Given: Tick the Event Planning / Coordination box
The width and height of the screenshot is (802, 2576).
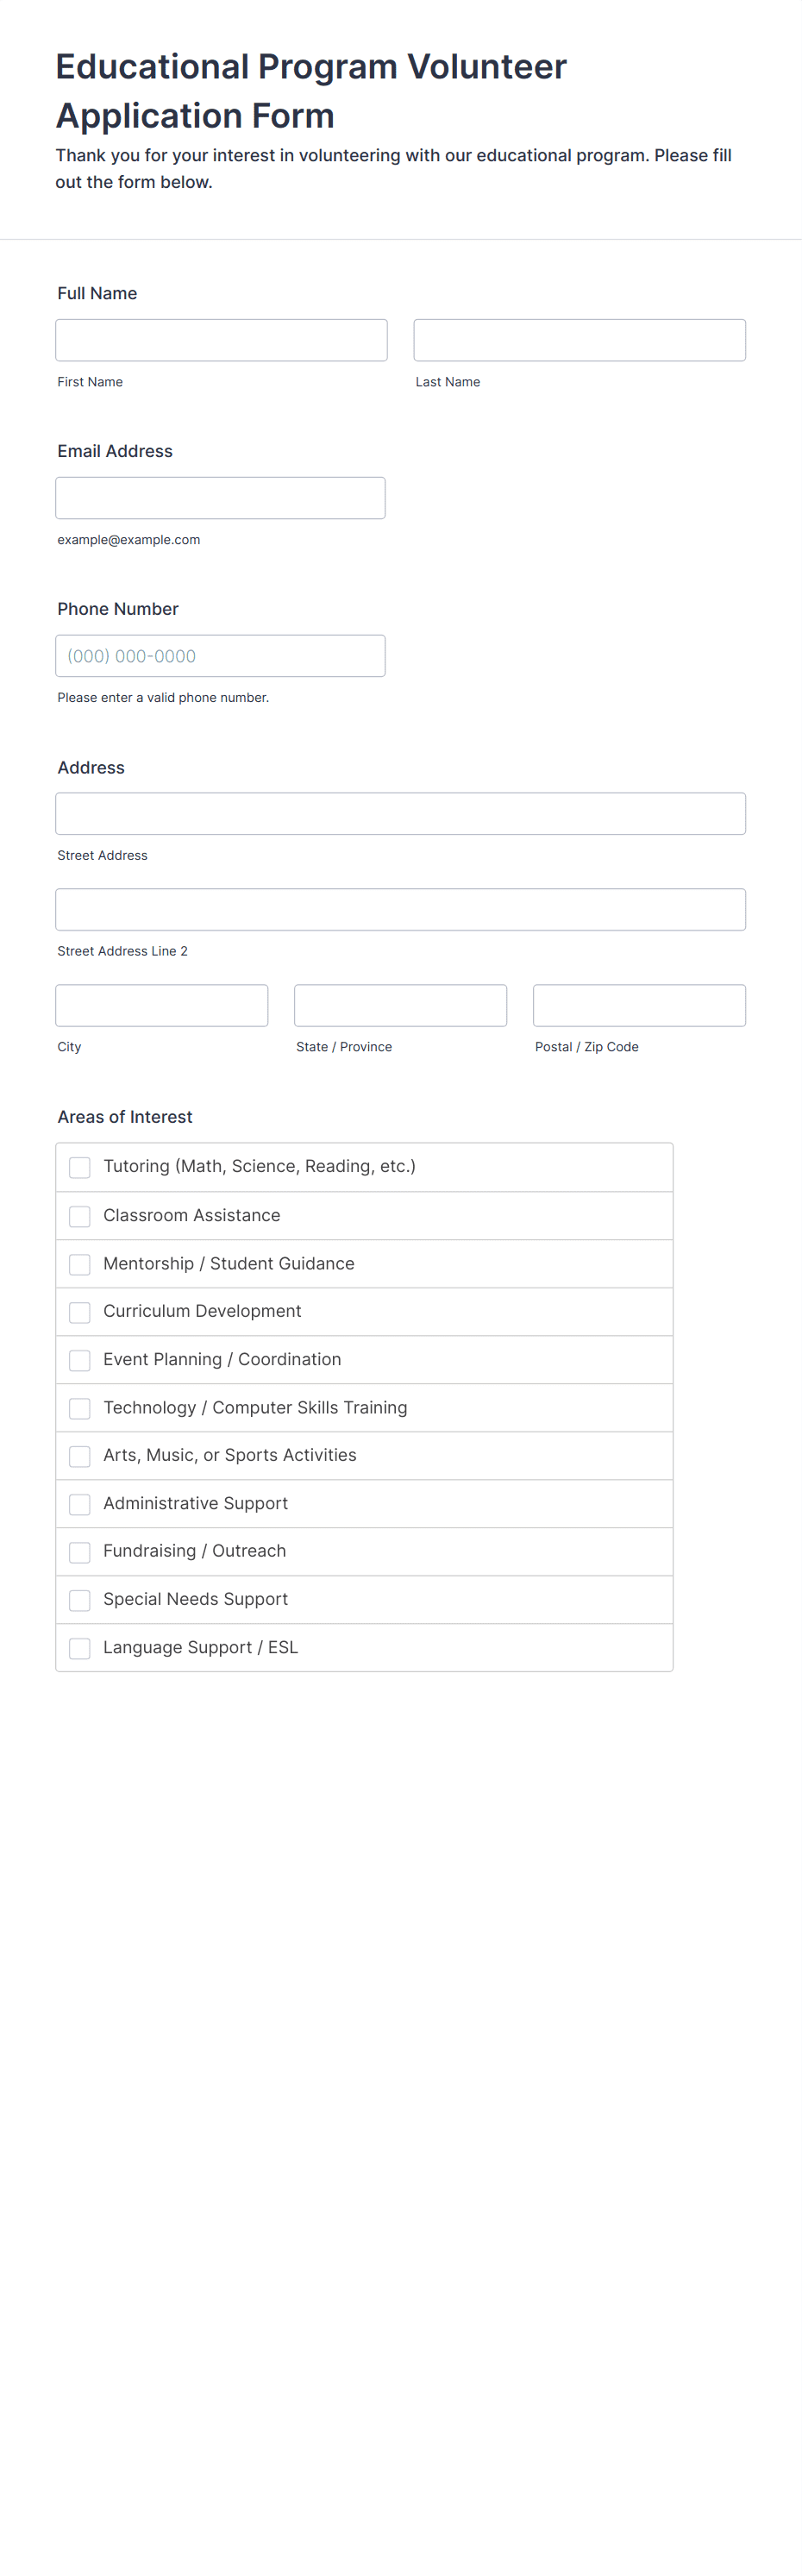Looking at the screenshot, I should click(79, 1360).
